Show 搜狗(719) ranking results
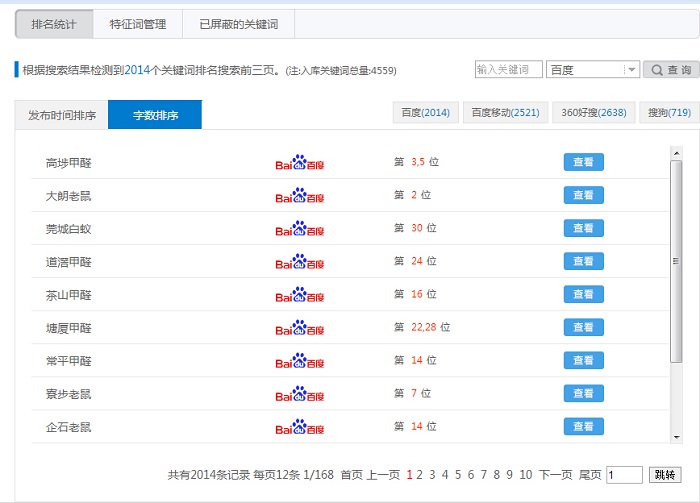Image resolution: width=700 pixels, height=503 pixels. [x=668, y=113]
